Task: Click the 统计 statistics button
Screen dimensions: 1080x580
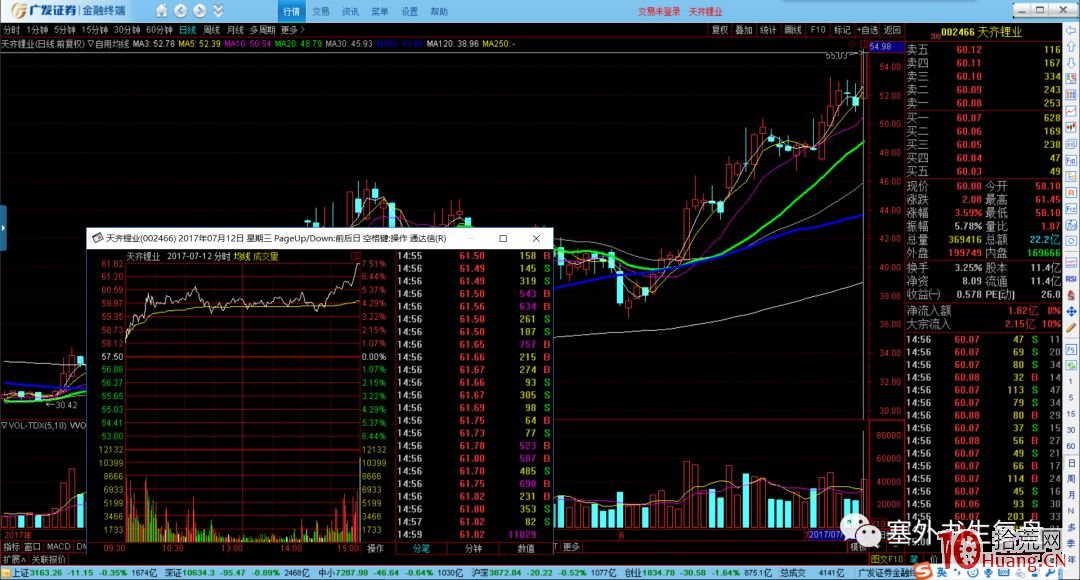Action: tap(768, 30)
